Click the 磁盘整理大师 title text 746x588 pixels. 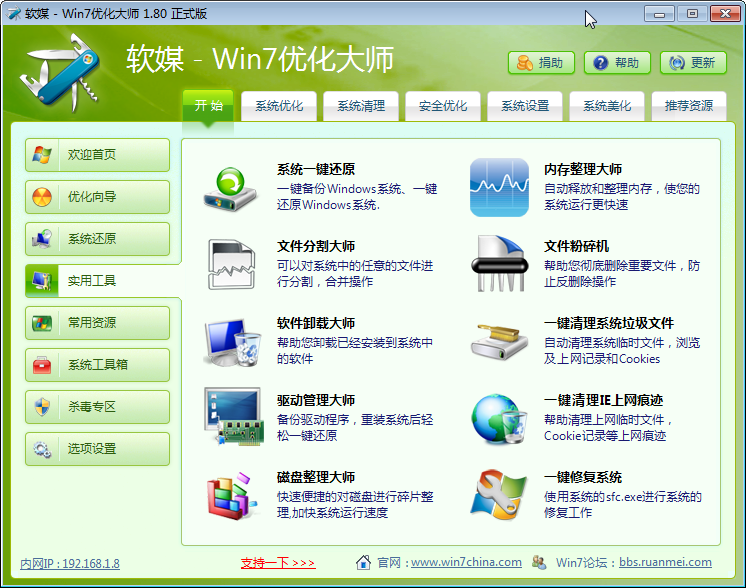pos(316,477)
